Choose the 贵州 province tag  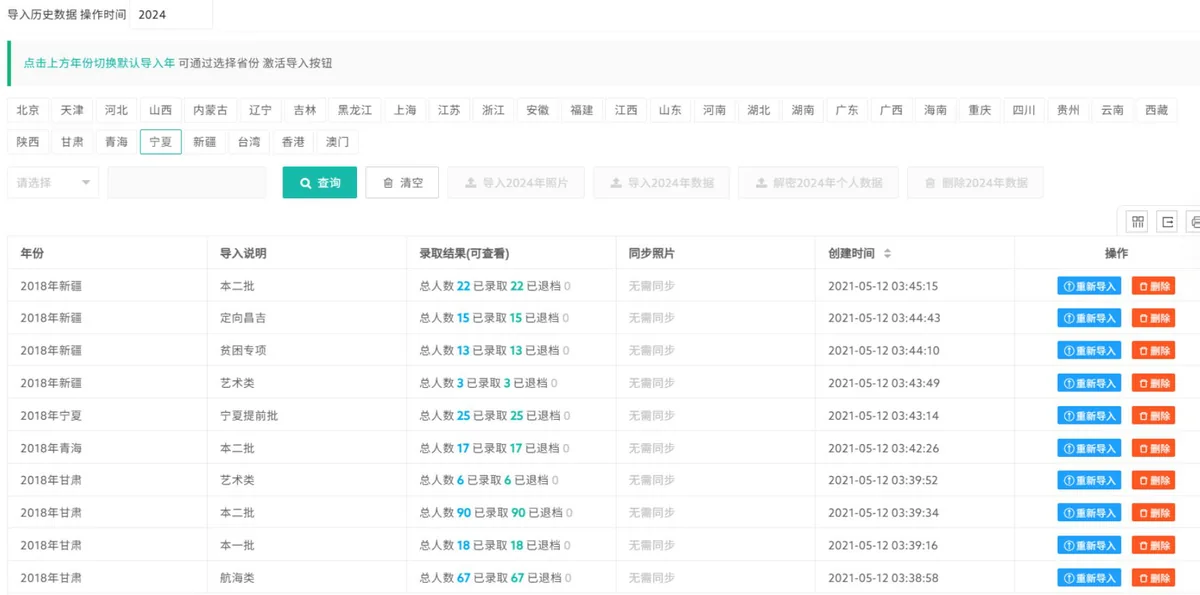pos(1068,110)
